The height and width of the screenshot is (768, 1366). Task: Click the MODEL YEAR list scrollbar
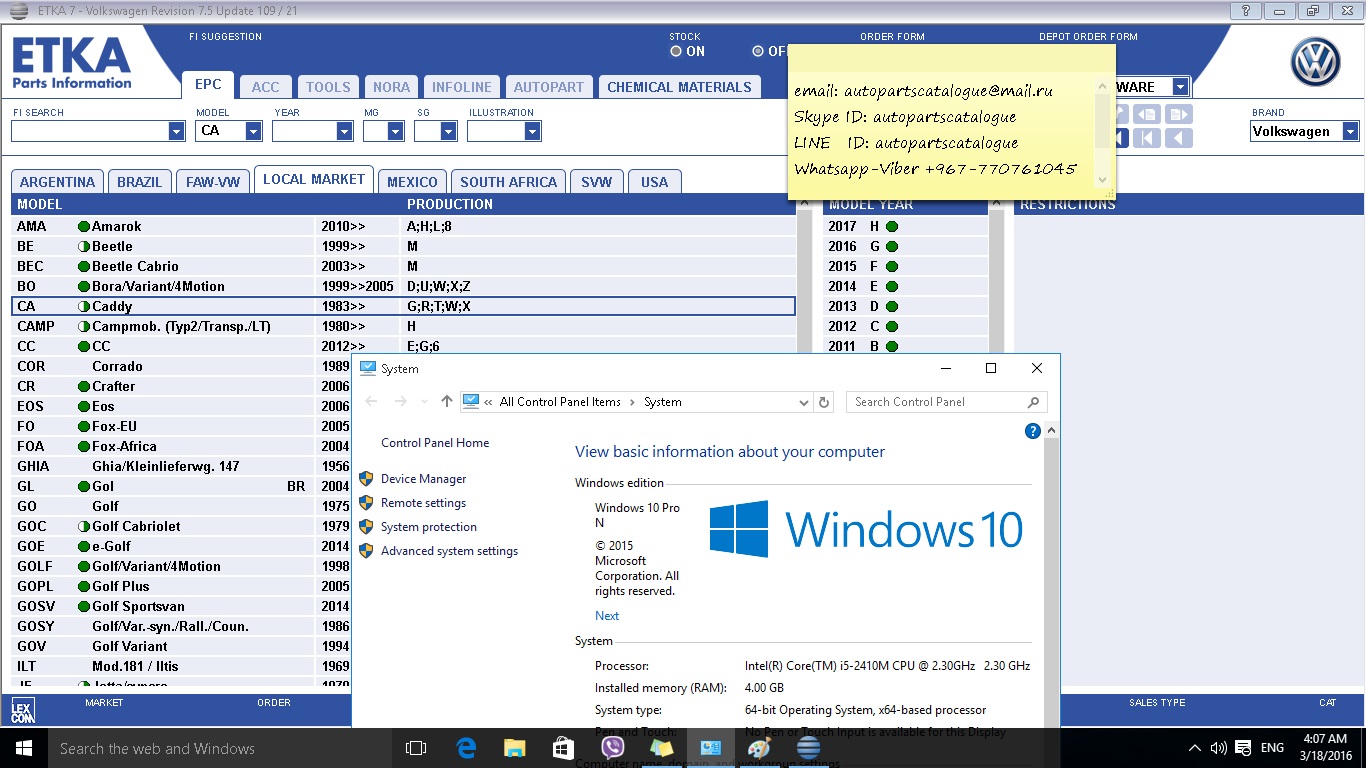[996, 276]
